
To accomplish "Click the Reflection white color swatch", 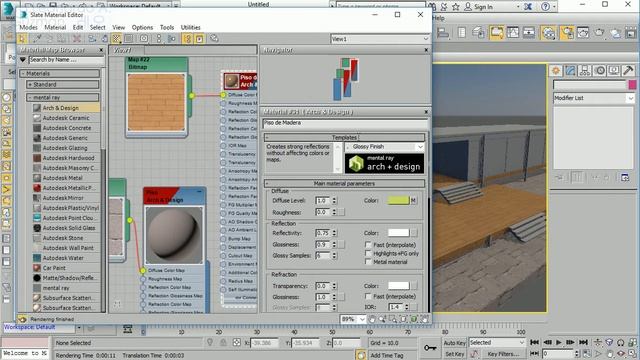I will (x=398, y=233).
